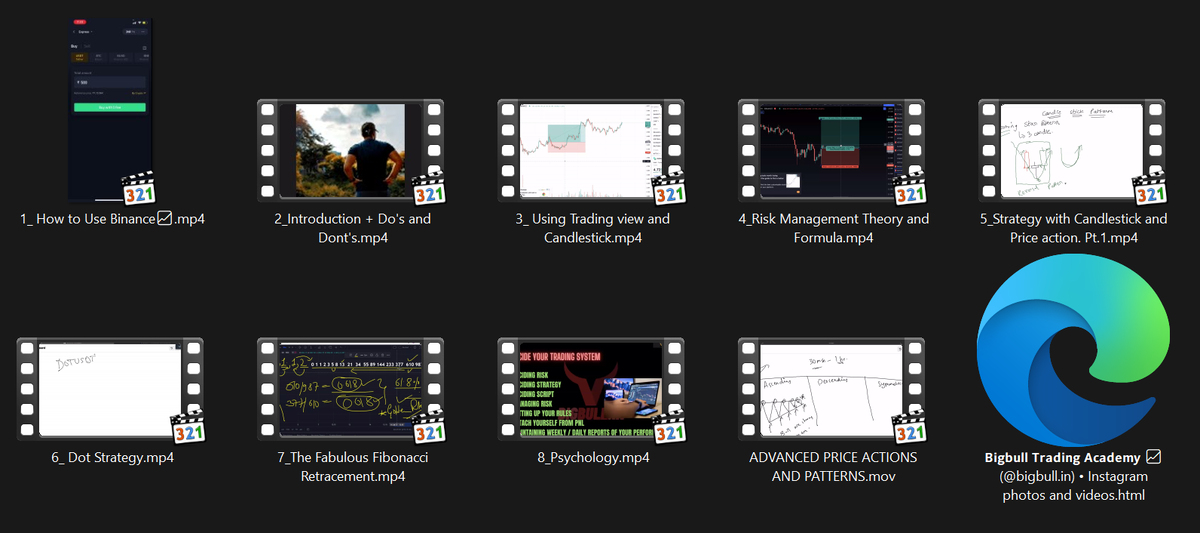Click the label '3_ Using Trading view and Candlestick.mp4'
The image size is (1200, 533).
[593, 228]
